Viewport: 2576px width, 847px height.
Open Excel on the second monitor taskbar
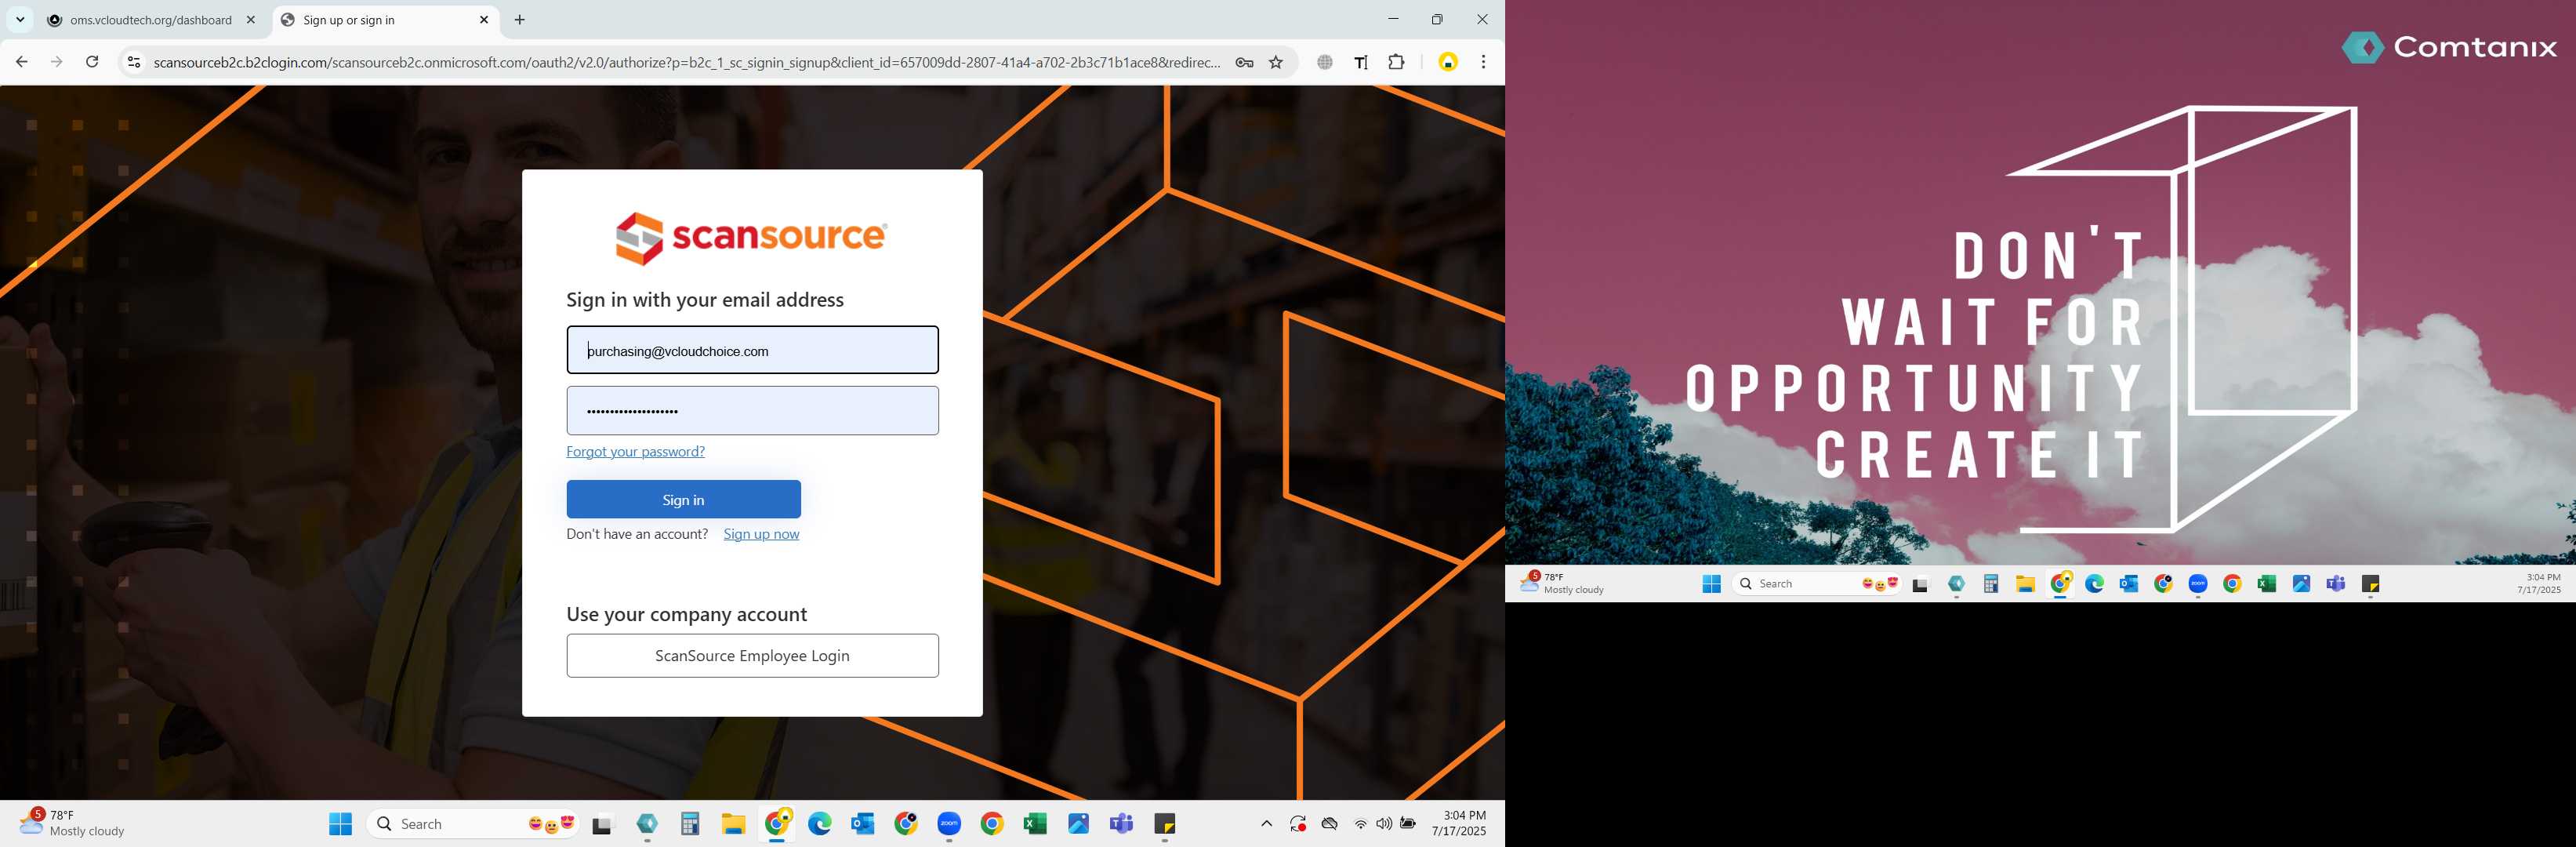pos(2267,584)
